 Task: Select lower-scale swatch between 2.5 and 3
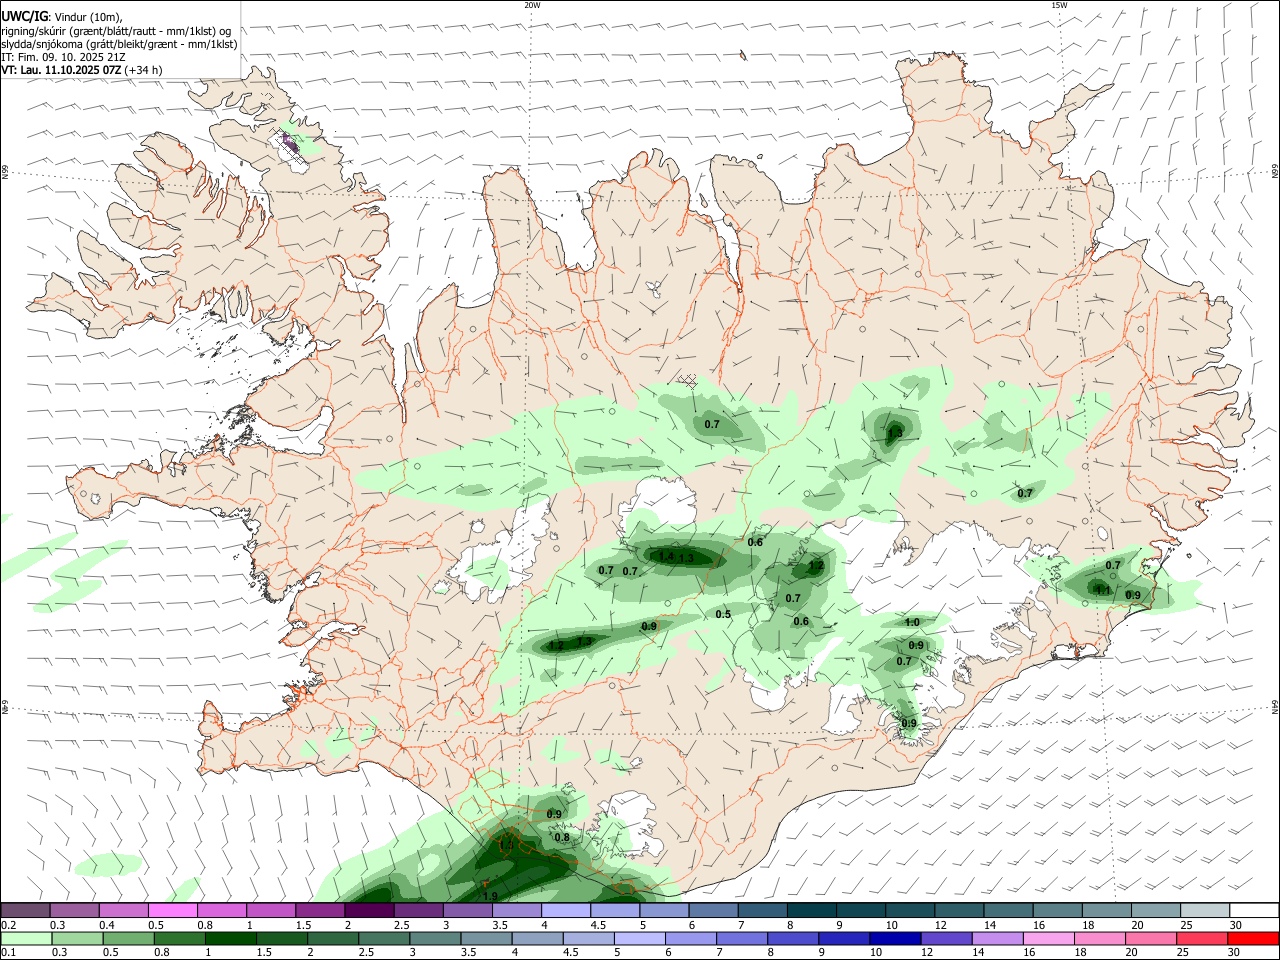[384, 938]
